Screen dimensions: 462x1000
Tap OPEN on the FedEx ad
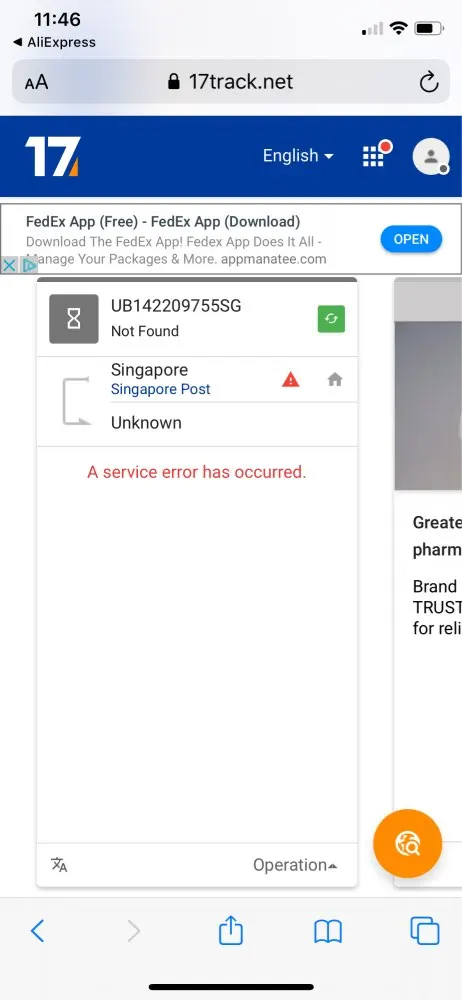411,240
